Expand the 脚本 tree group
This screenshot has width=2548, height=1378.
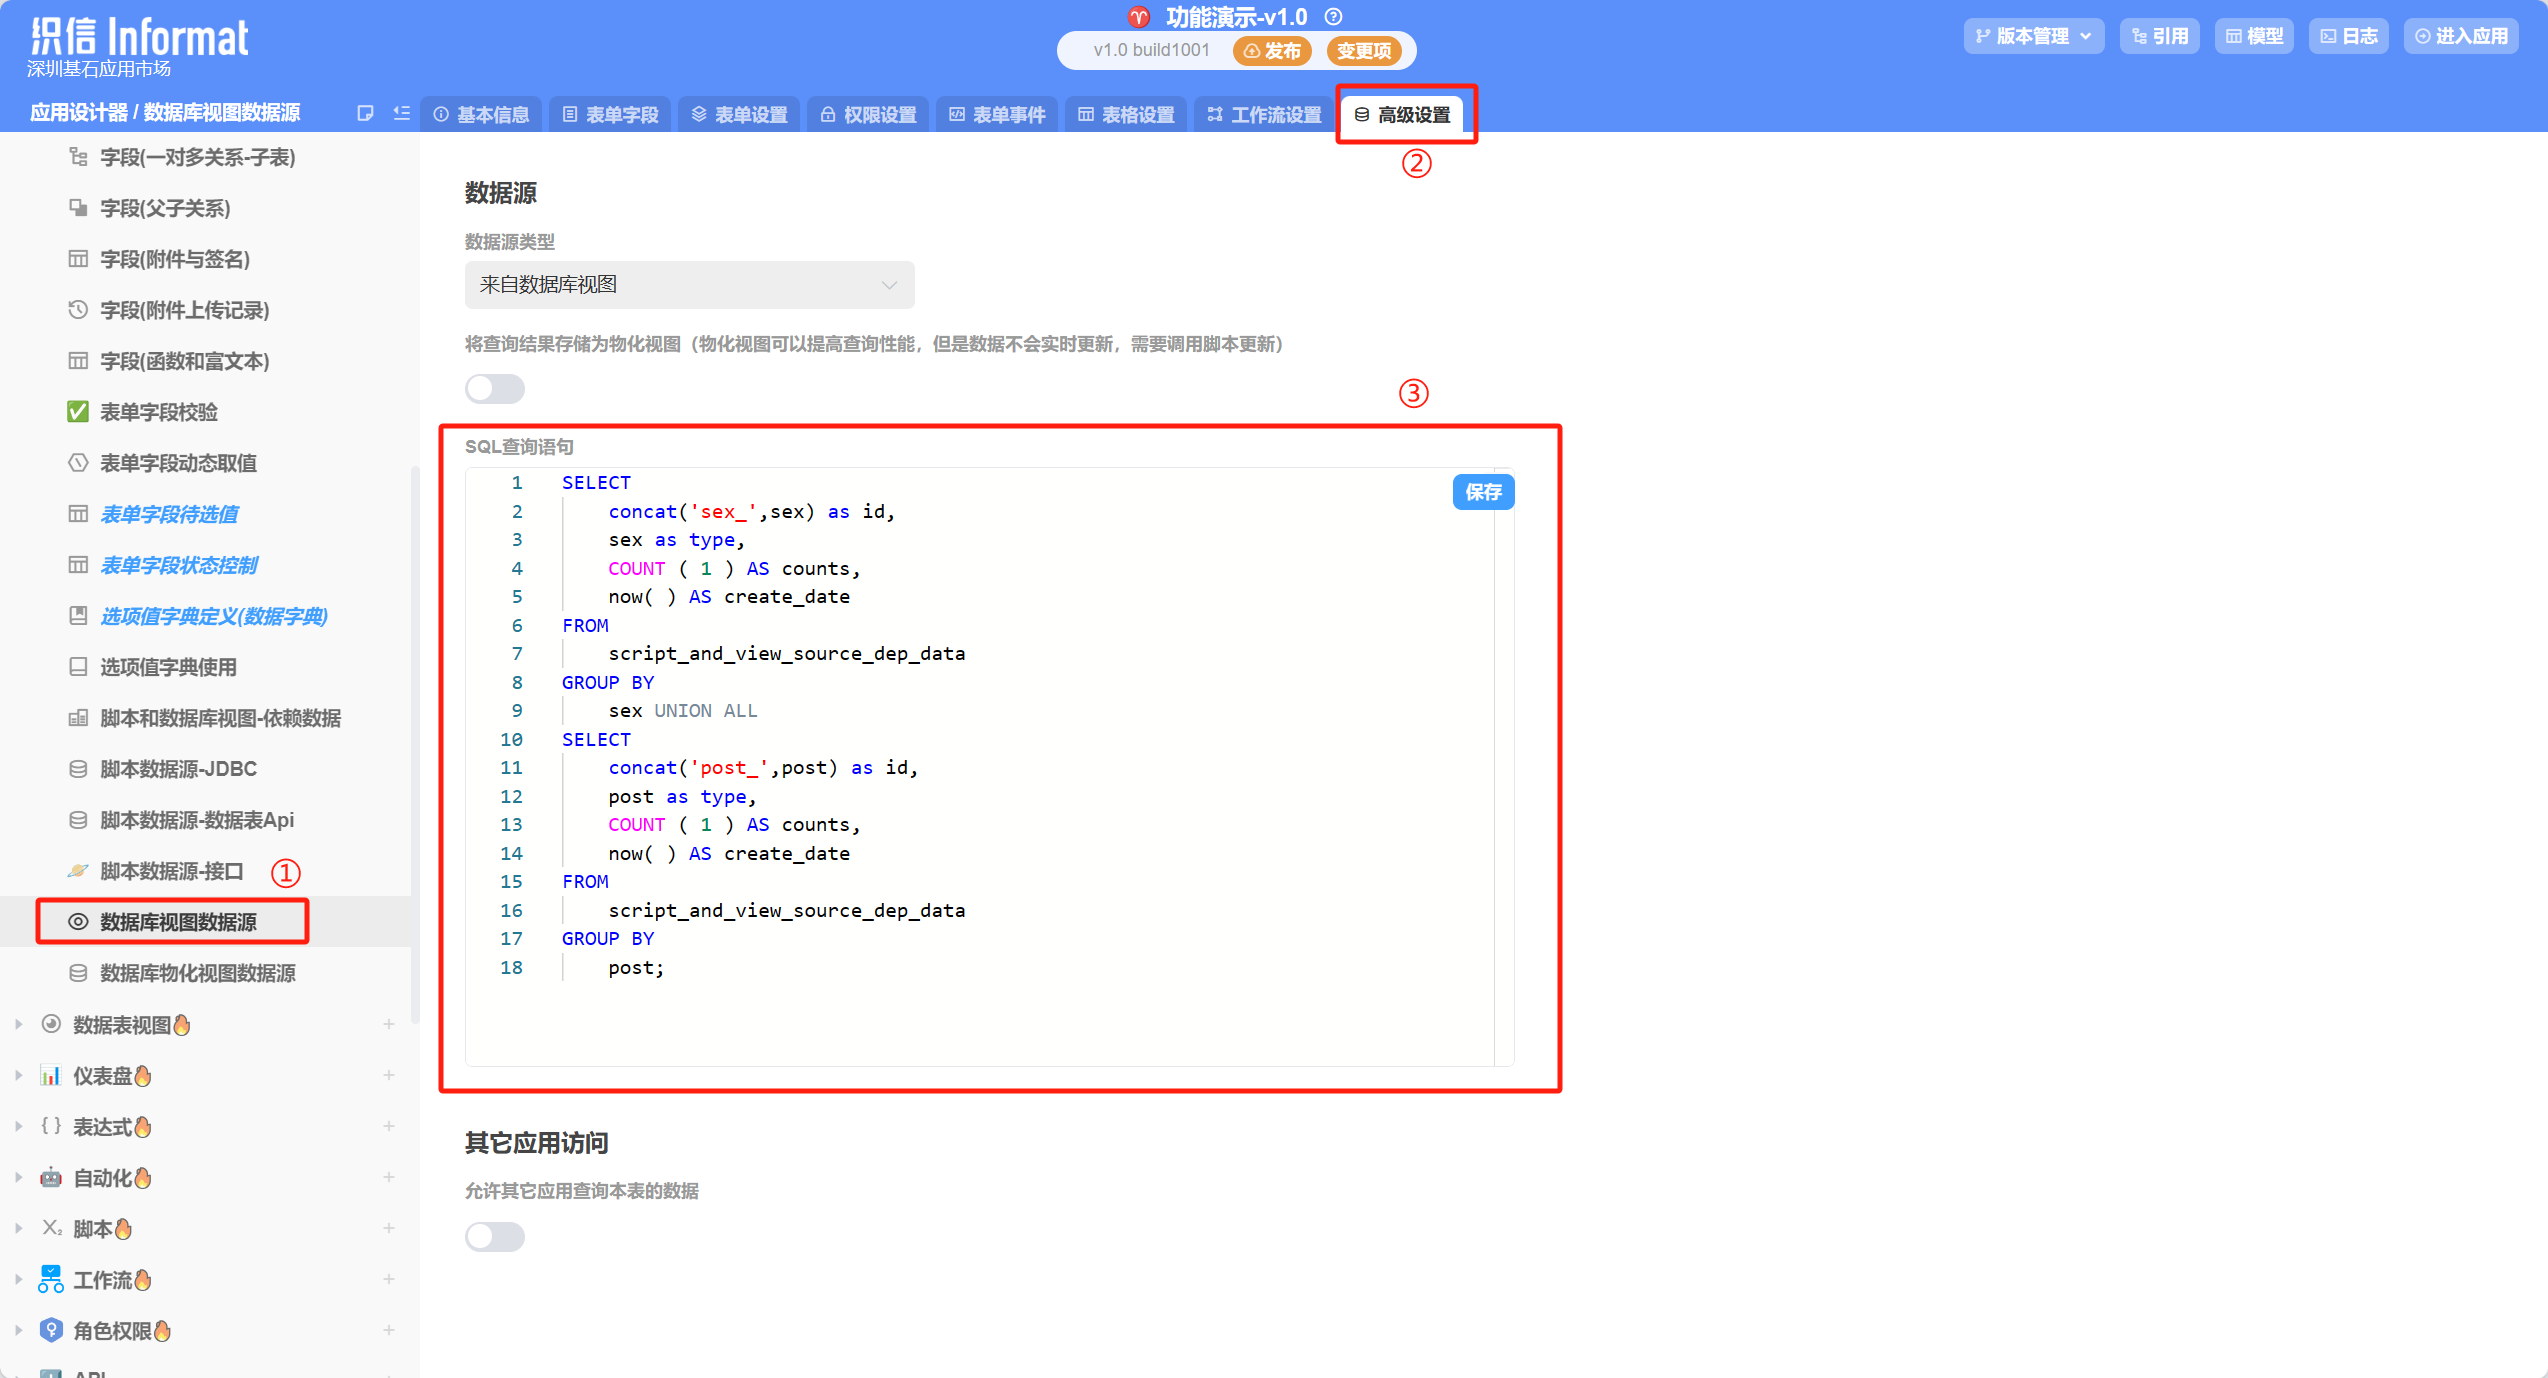(19, 1228)
